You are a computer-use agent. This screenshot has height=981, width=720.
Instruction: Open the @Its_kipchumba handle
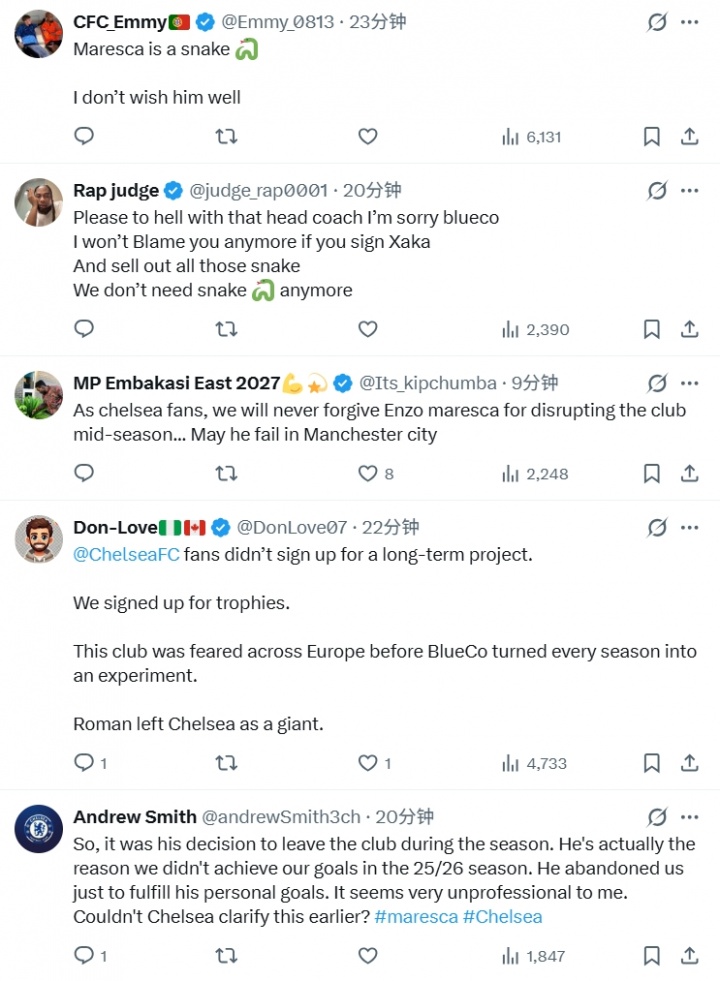pos(428,383)
